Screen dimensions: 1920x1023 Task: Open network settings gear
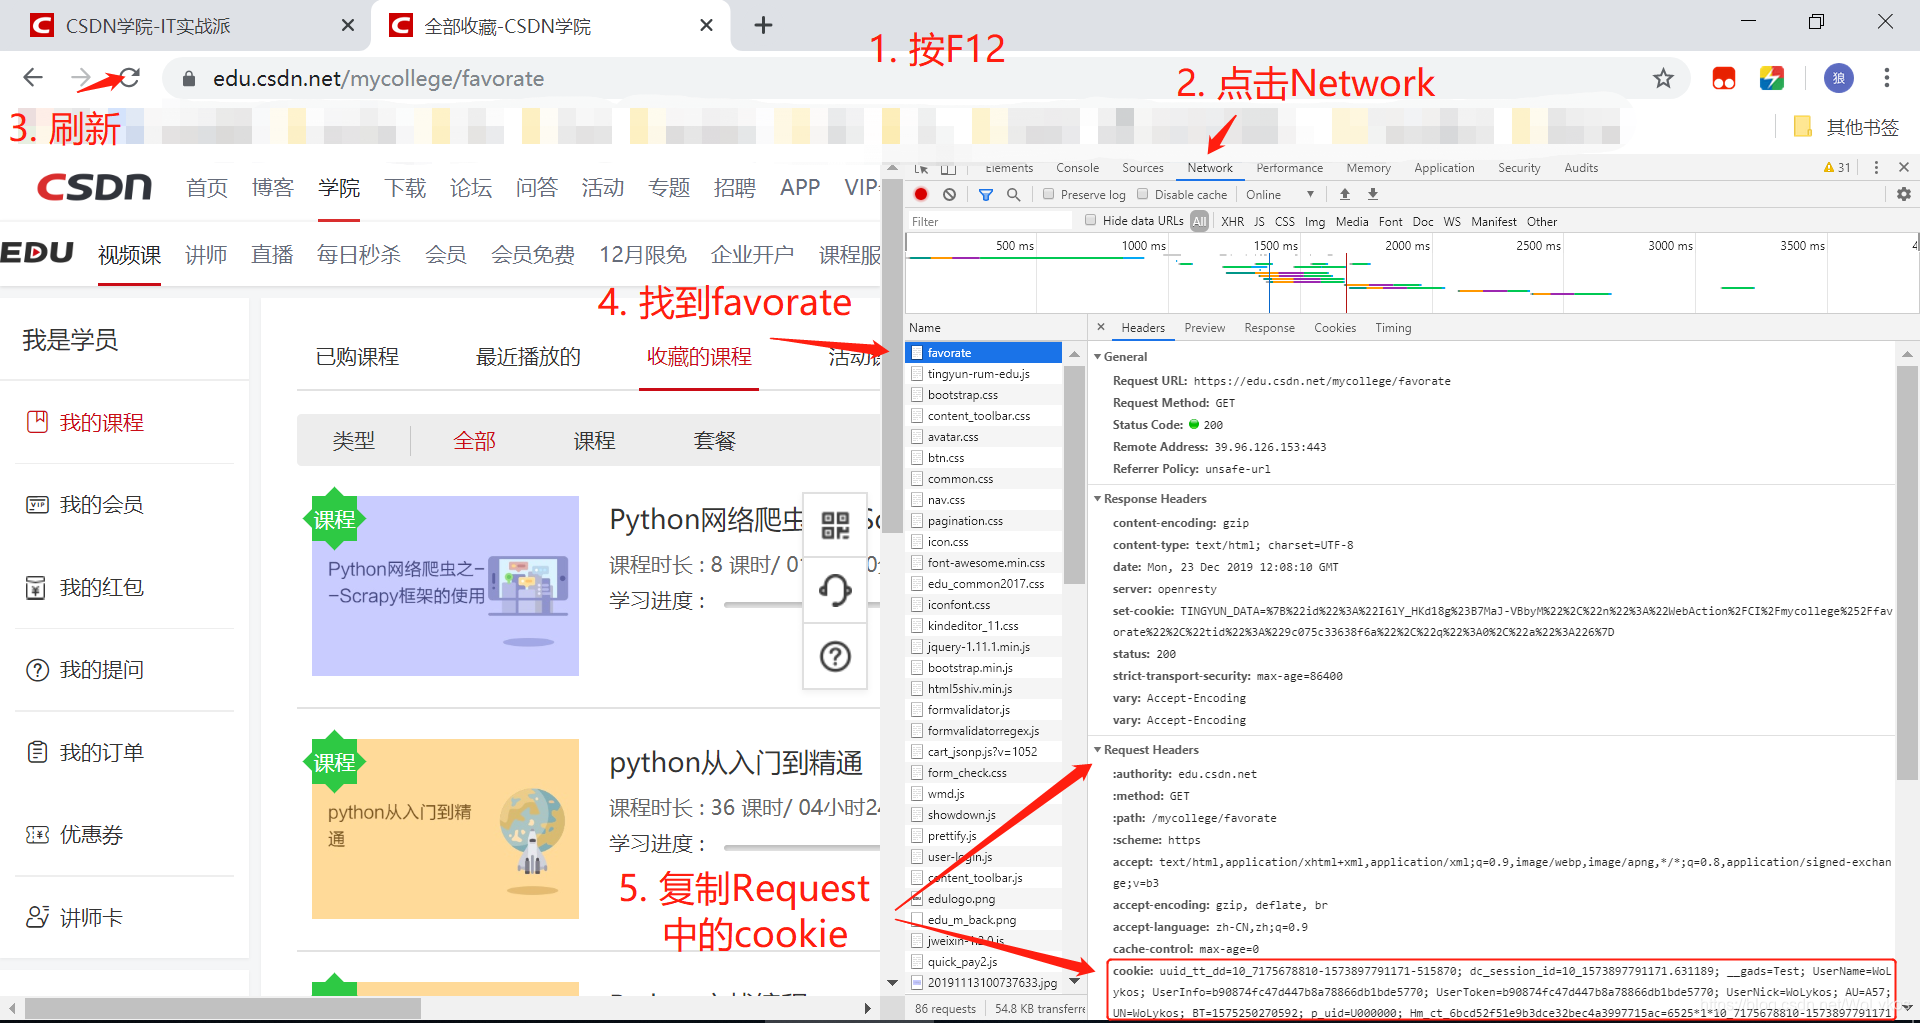[x=1904, y=194]
